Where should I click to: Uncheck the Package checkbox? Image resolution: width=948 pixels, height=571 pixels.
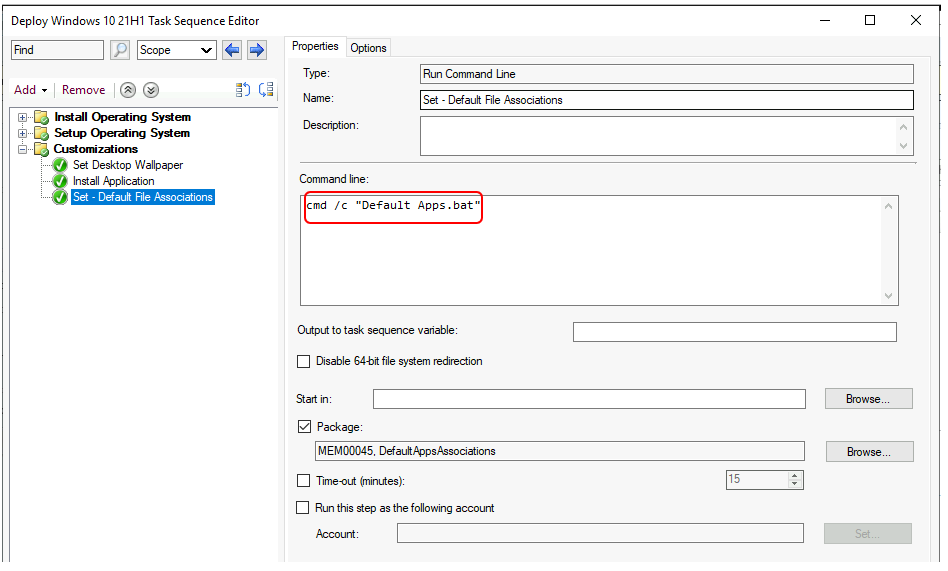304,427
